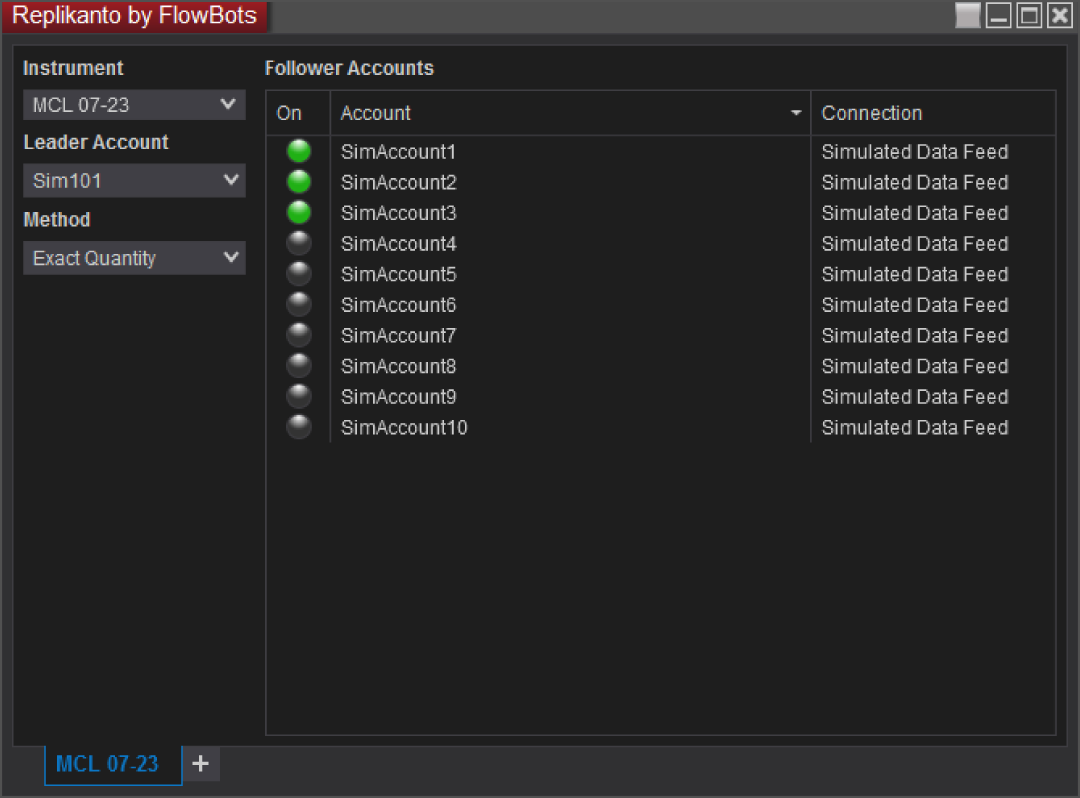
Task: Toggle off SimAccount3 follower
Action: coord(299,212)
